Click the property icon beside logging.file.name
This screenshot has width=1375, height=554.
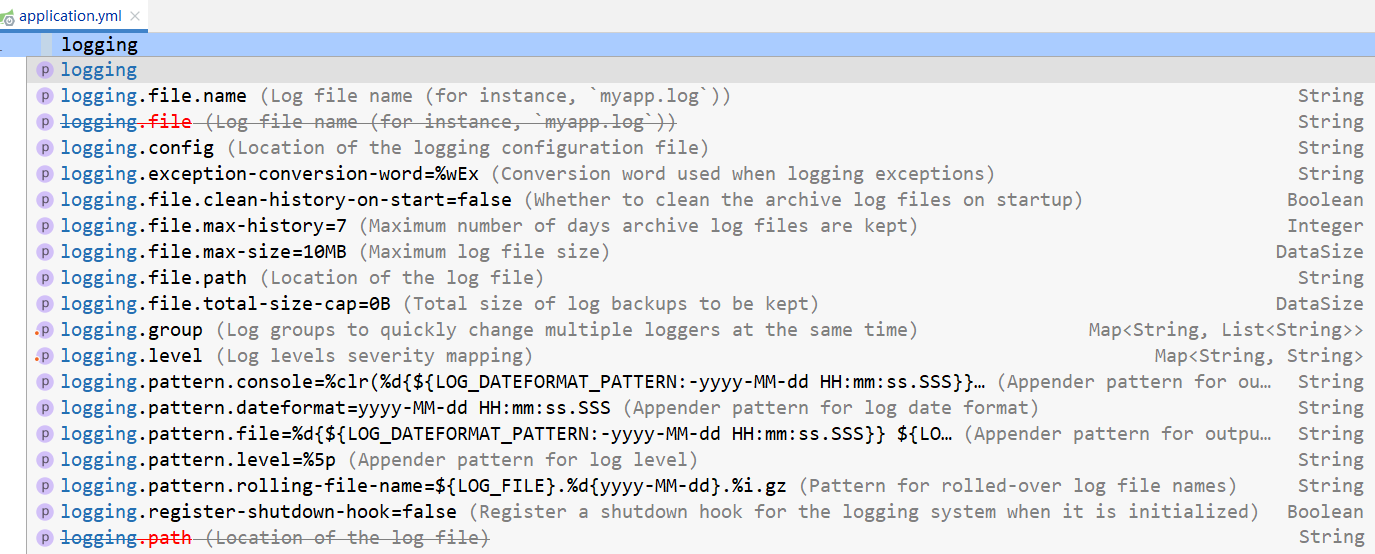point(44,96)
